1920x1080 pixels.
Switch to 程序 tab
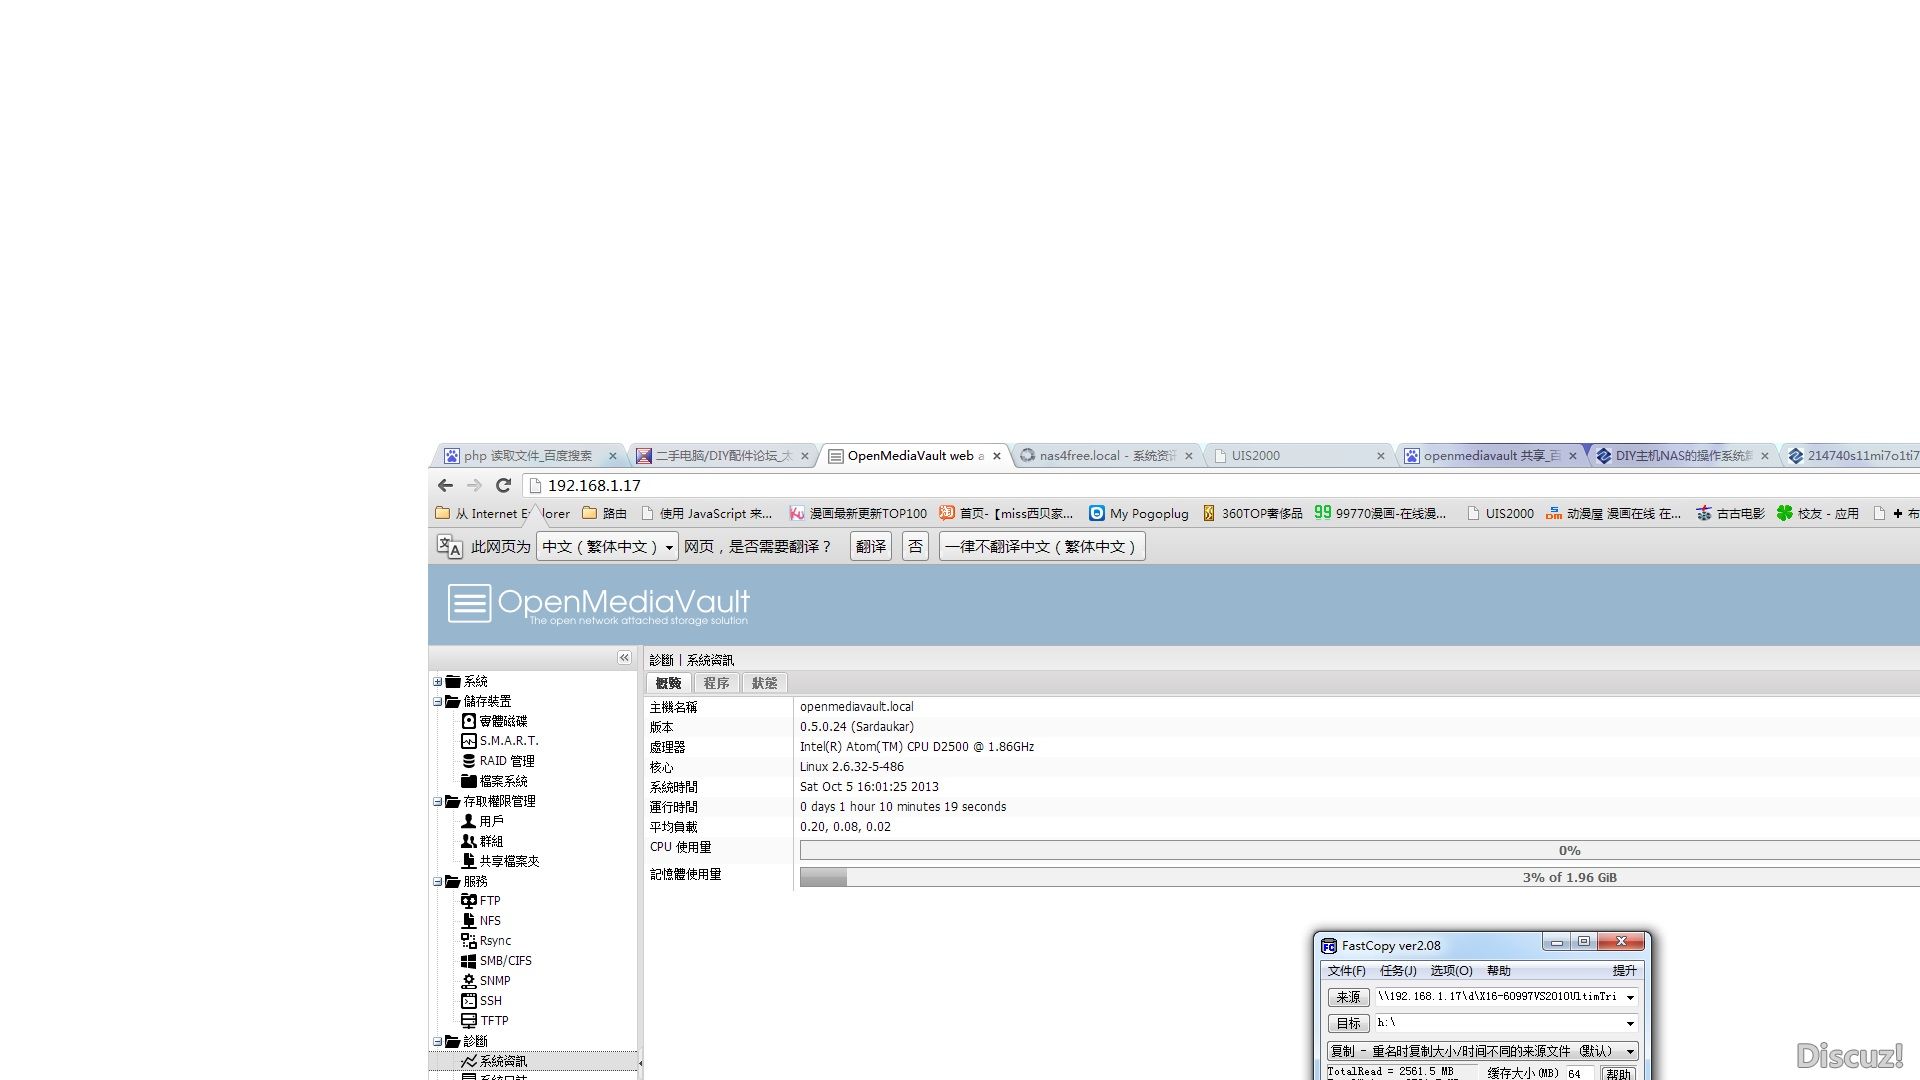pyautogui.click(x=716, y=683)
